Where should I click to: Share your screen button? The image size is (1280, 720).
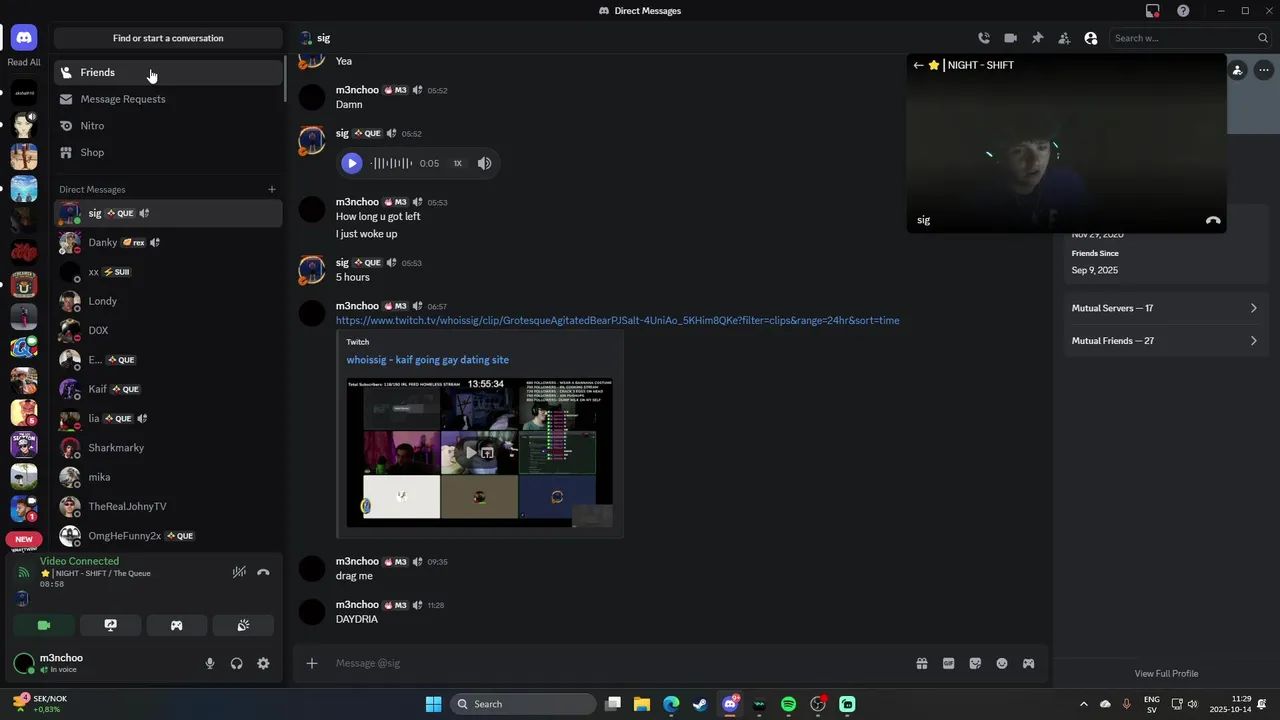(x=110, y=625)
